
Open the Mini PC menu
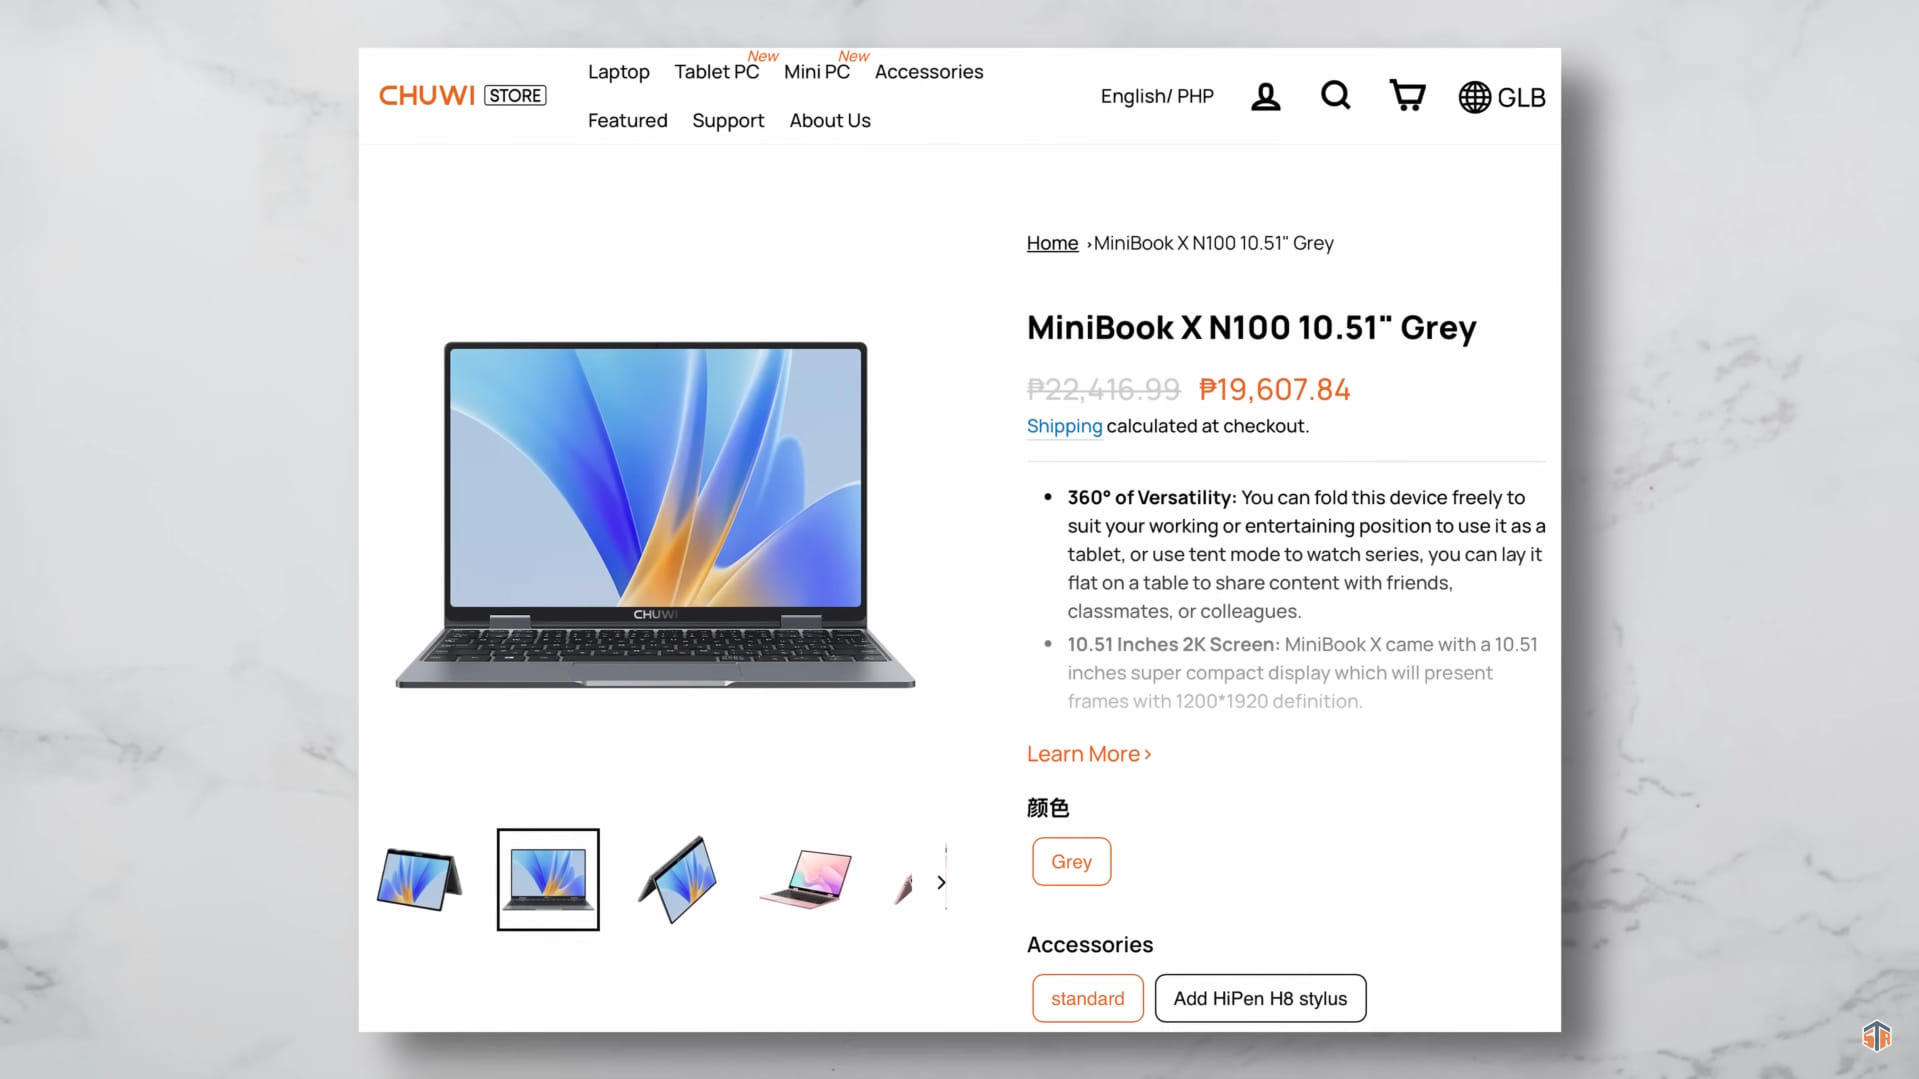(816, 72)
